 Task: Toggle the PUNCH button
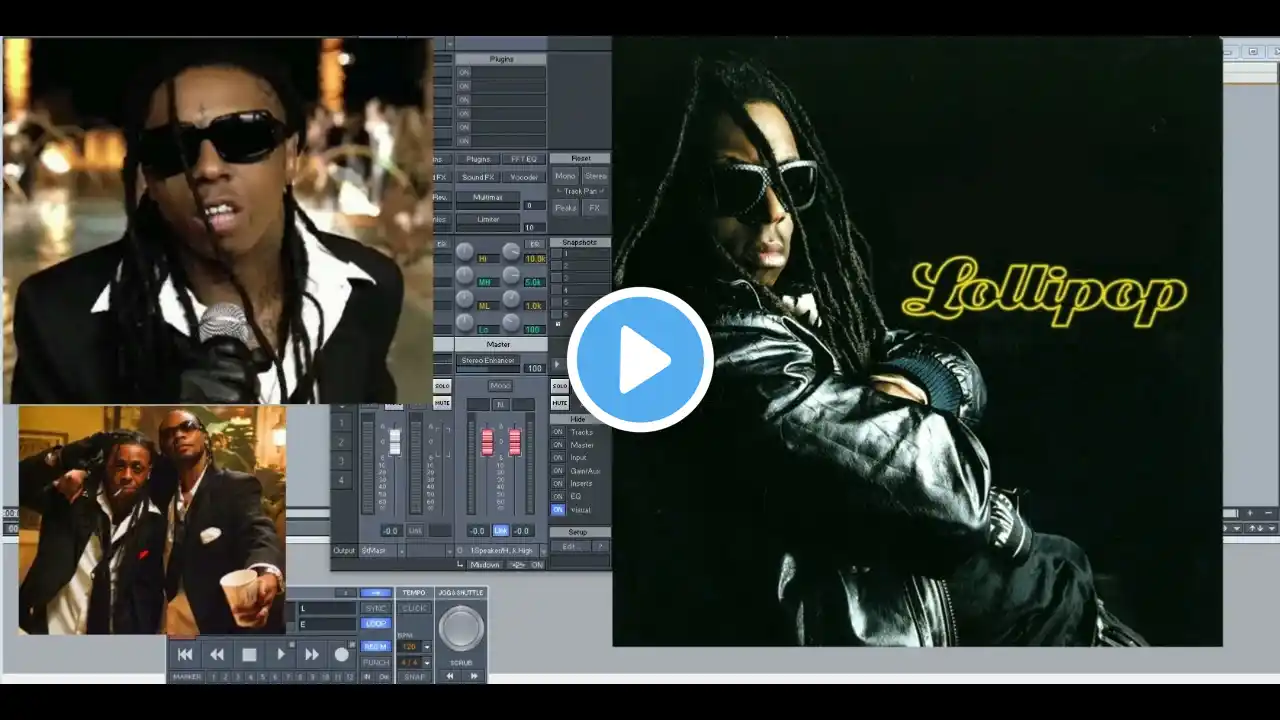376,662
